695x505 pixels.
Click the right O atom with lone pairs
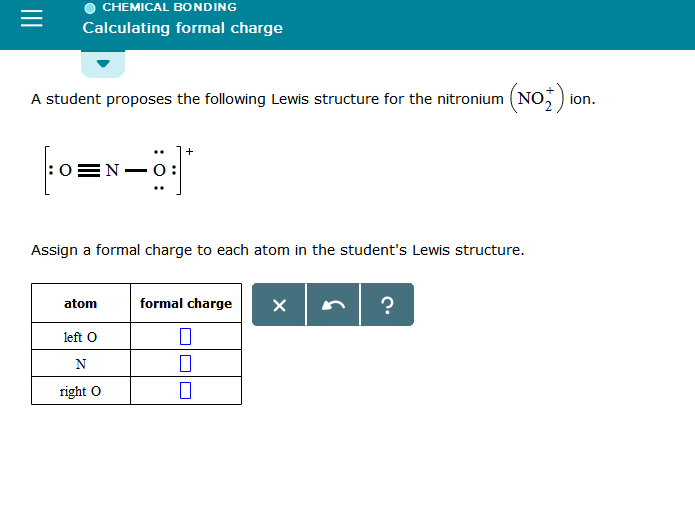[156, 170]
